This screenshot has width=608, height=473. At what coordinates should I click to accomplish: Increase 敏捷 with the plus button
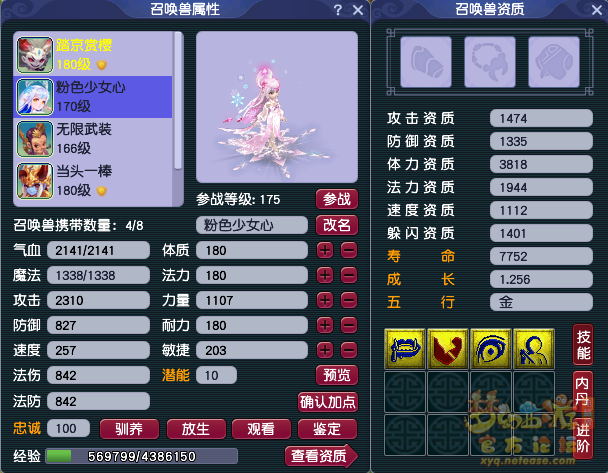[x=325, y=350]
